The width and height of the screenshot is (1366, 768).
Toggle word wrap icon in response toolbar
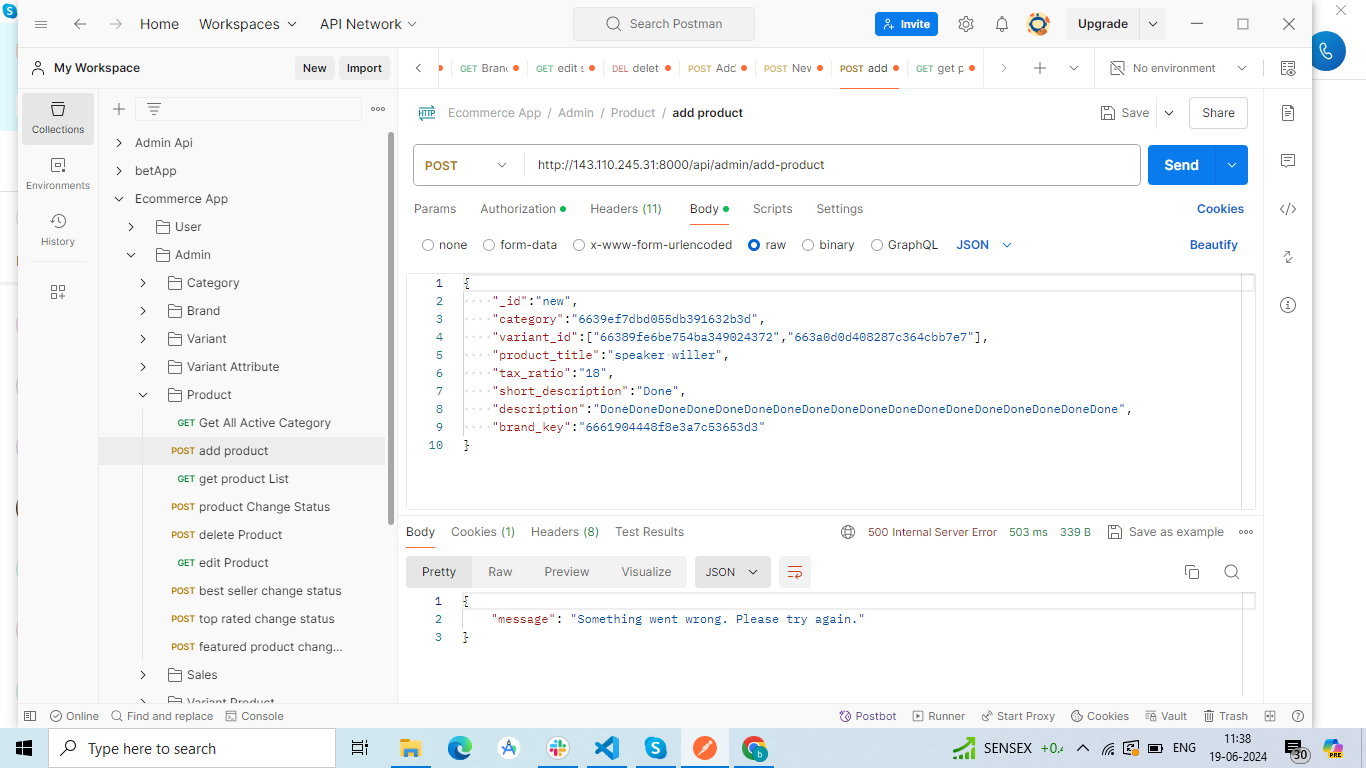click(x=795, y=572)
